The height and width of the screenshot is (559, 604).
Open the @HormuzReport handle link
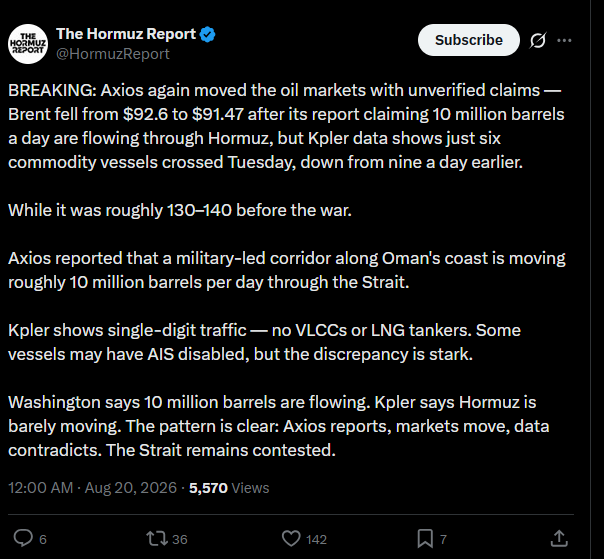[x=112, y=54]
